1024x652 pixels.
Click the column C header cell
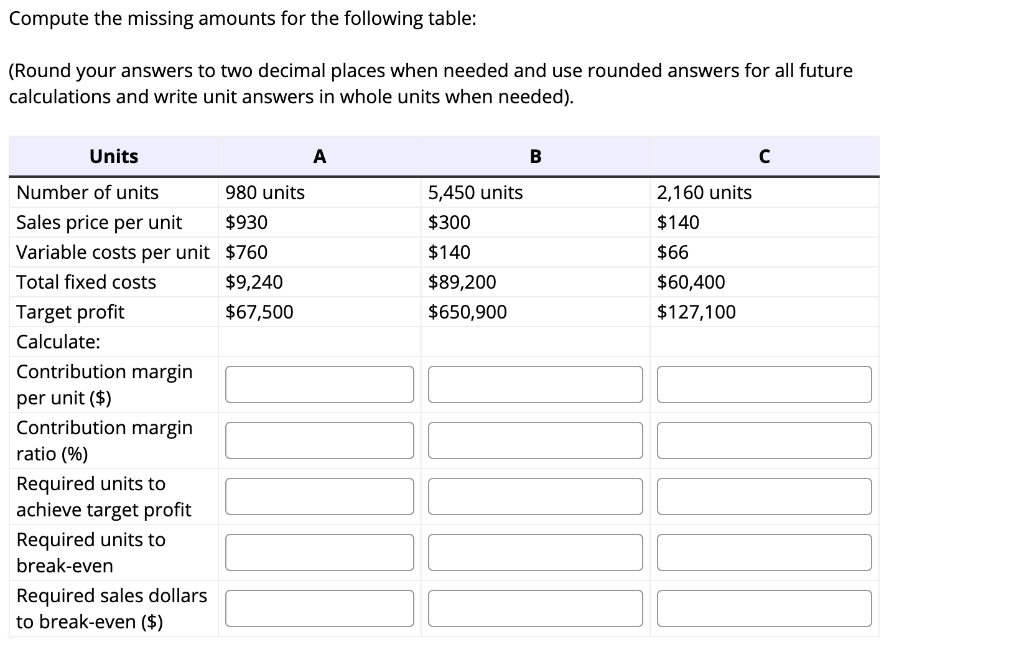[764, 156]
